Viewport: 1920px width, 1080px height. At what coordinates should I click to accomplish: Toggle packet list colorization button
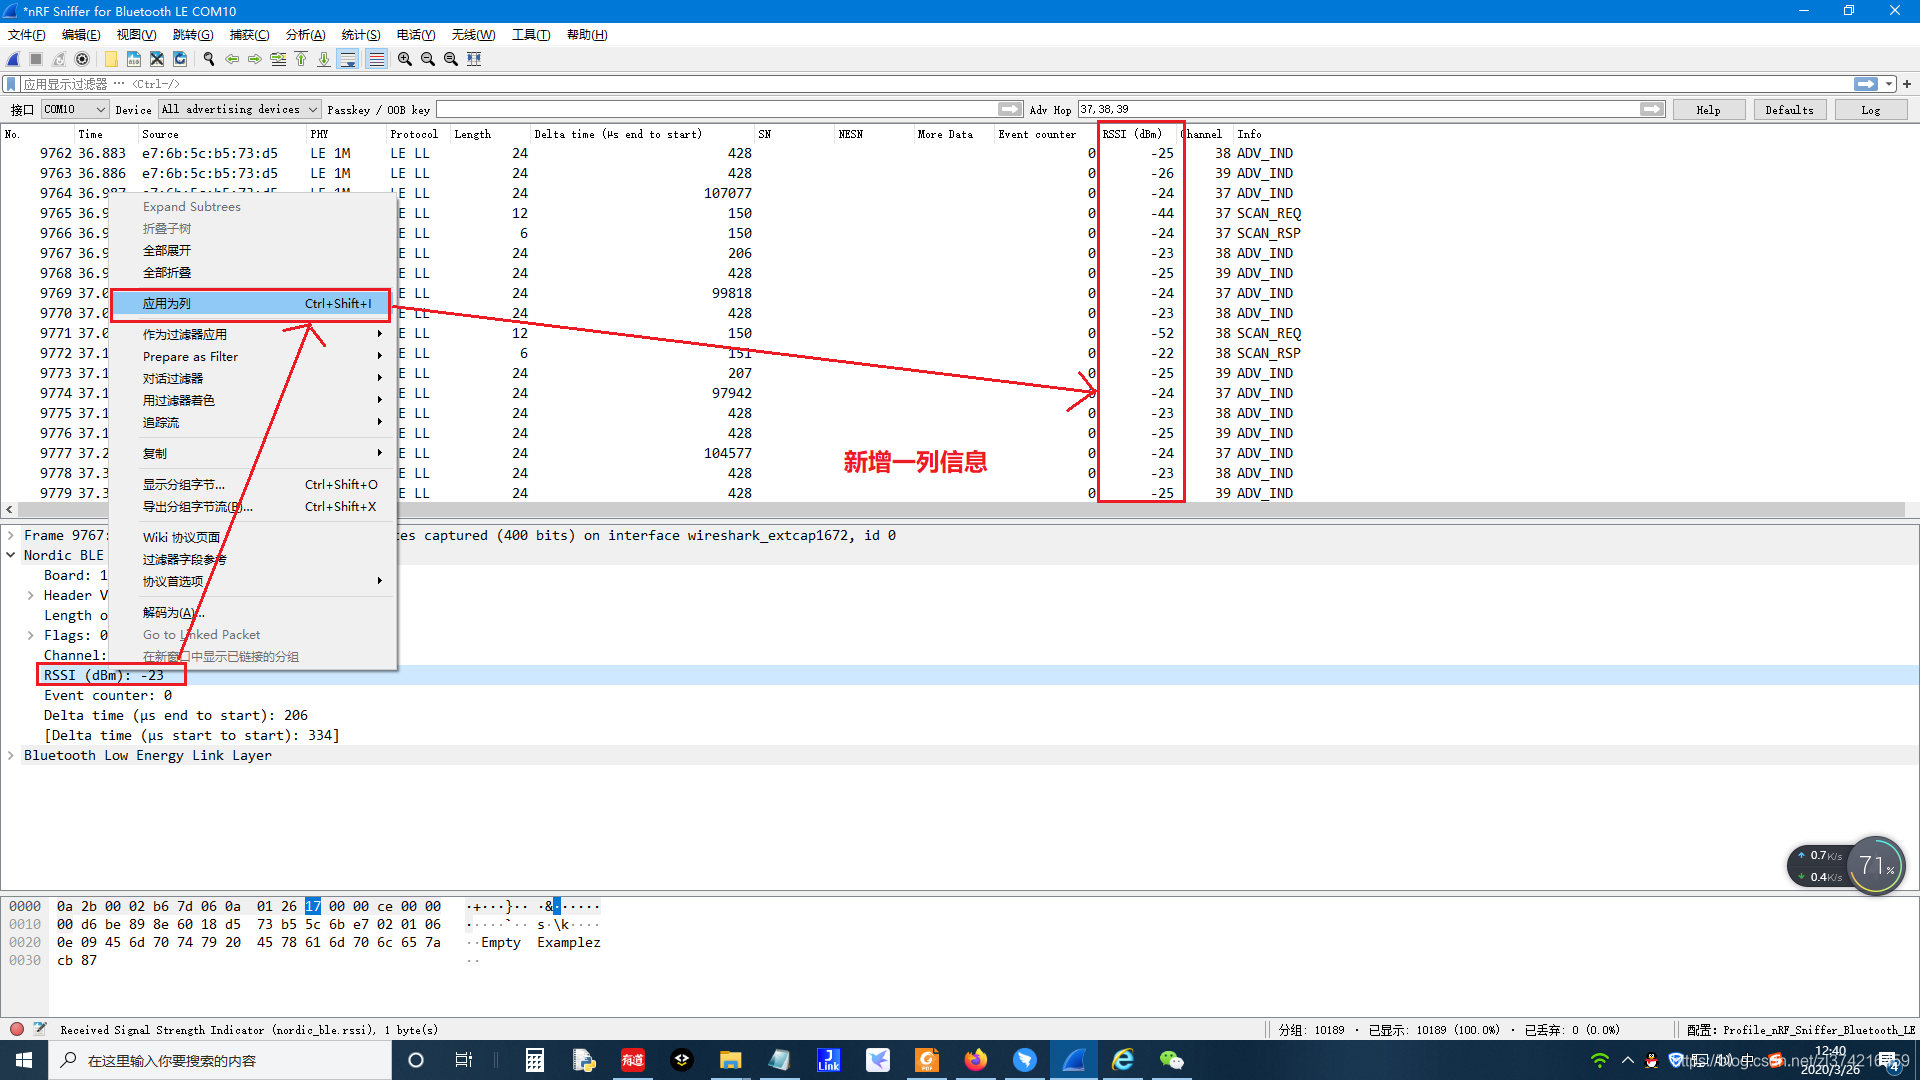click(x=376, y=59)
